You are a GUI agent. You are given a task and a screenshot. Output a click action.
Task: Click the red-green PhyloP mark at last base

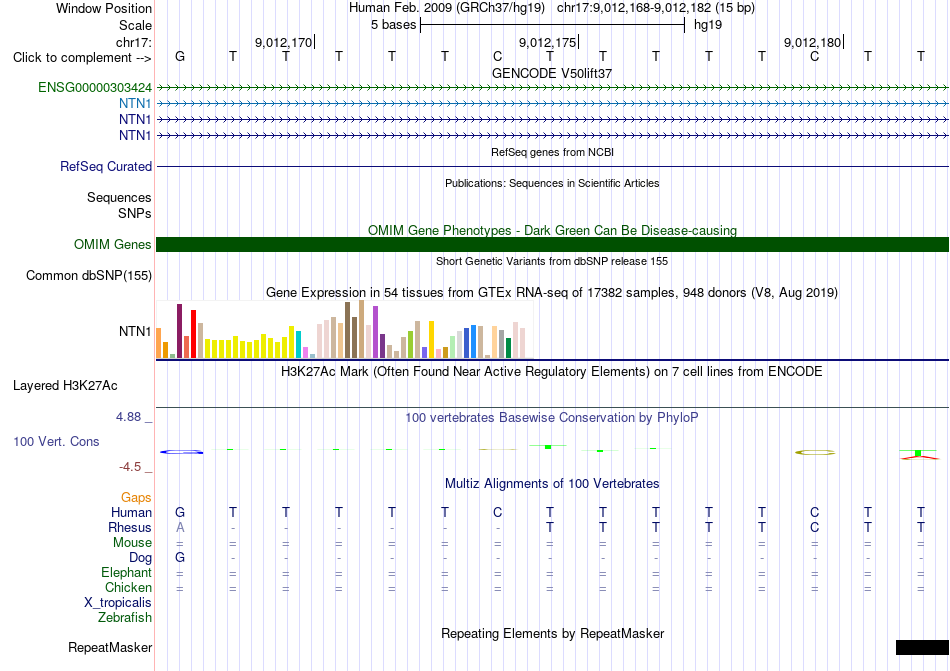[x=920, y=455]
